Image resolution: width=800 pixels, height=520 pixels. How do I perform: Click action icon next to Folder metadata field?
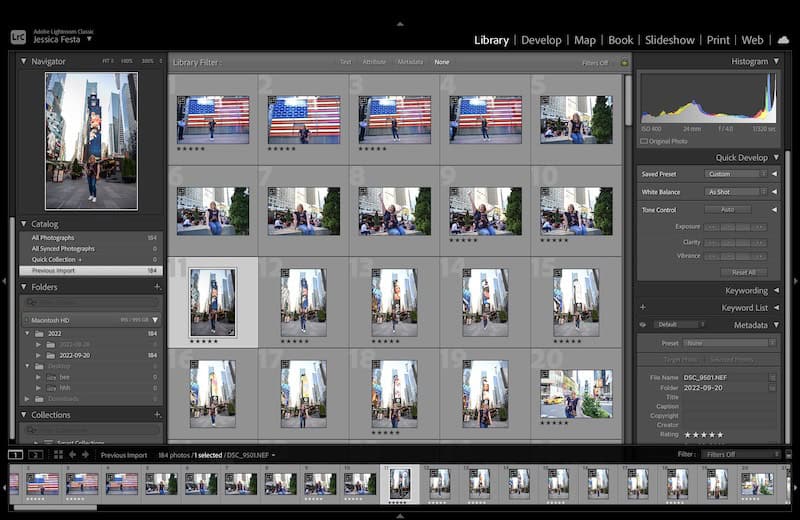(772, 388)
